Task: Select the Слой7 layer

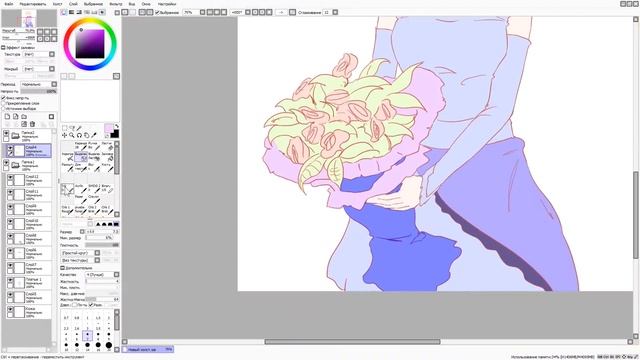Action: [29, 268]
